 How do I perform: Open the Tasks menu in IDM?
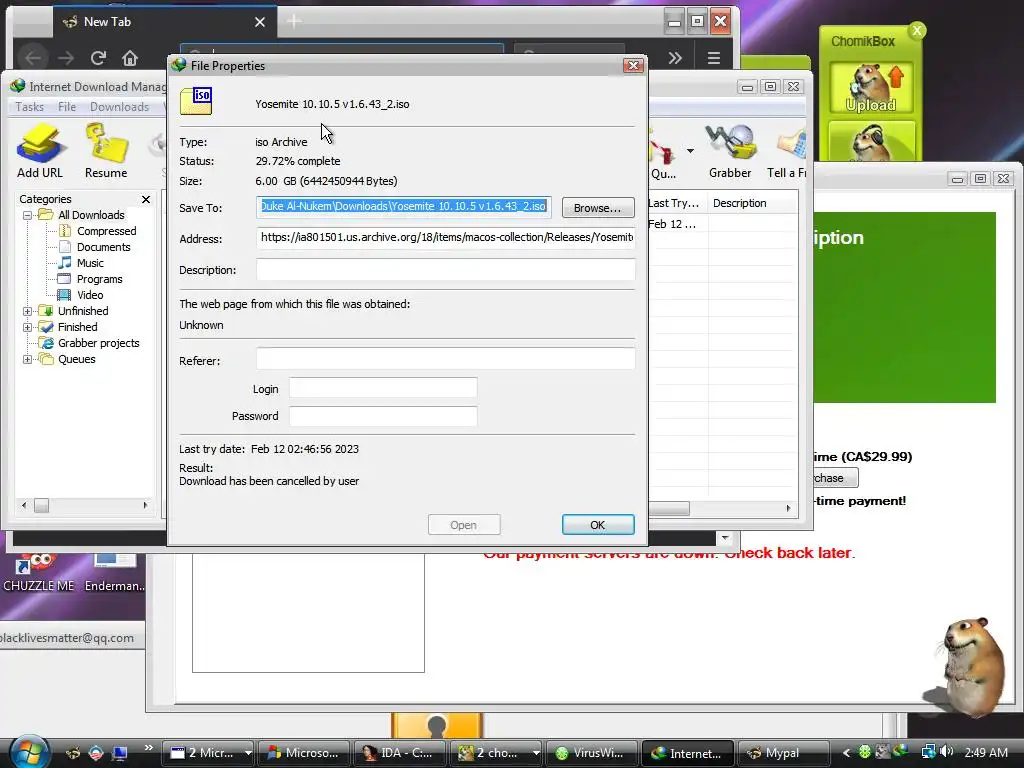[x=29, y=106]
